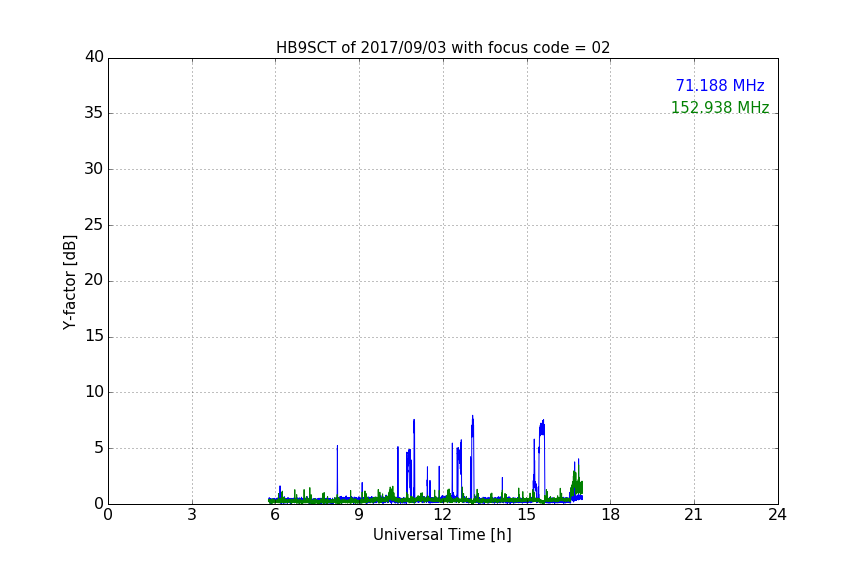Click the x-axis tick label '24'
Viewport: 864px width, 576px height.
coord(778,515)
